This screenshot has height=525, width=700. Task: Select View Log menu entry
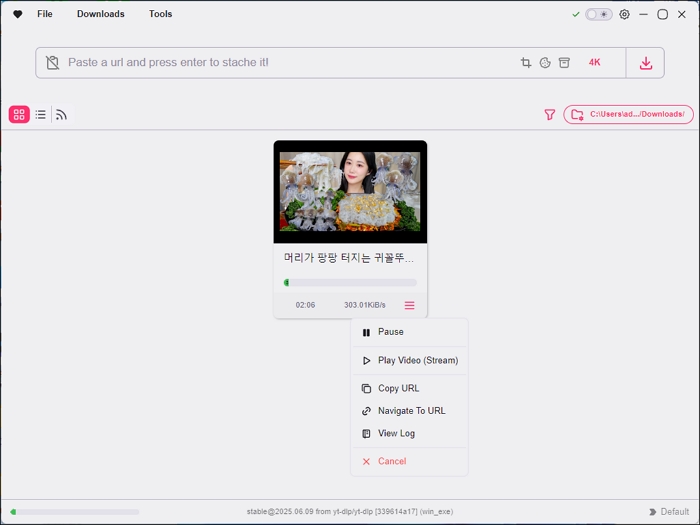tap(409, 433)
